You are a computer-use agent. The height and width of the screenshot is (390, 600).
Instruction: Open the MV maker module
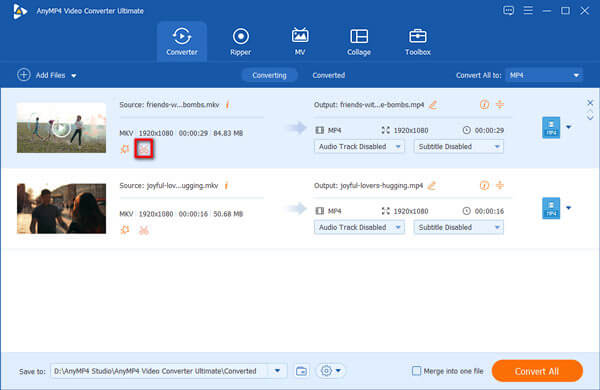tap(300, 42)
